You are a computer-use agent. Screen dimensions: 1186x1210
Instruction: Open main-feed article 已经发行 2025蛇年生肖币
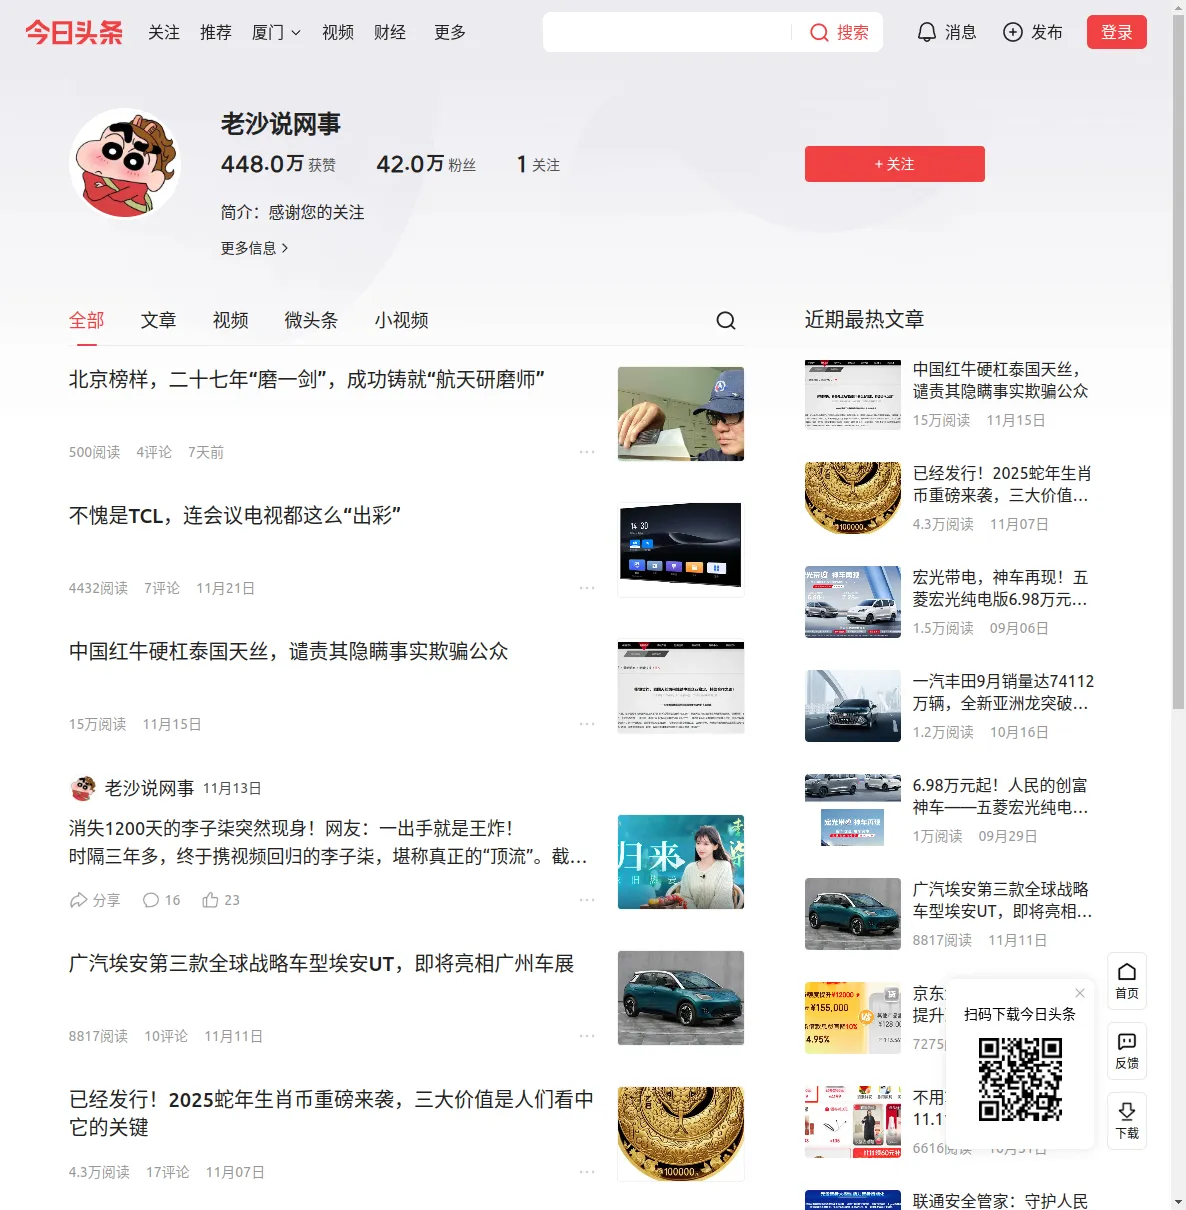point(331,1113)
